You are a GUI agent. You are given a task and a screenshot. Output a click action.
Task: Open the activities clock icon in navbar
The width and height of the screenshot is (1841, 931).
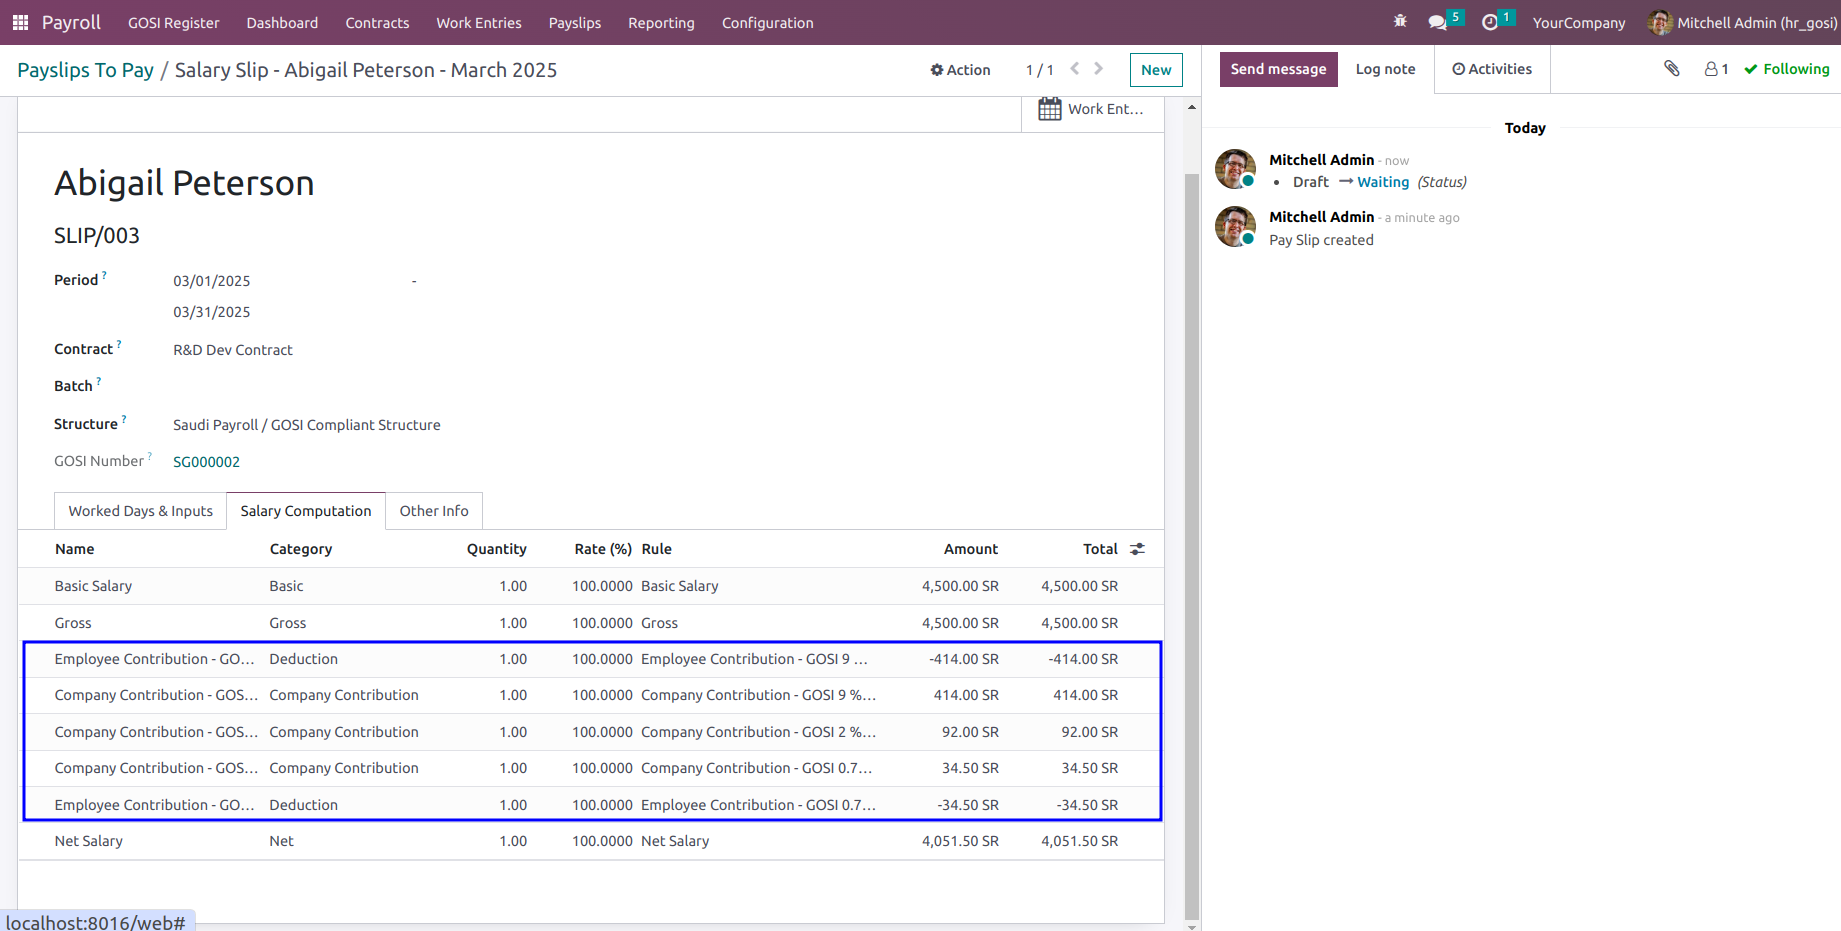coord(1490,22)
